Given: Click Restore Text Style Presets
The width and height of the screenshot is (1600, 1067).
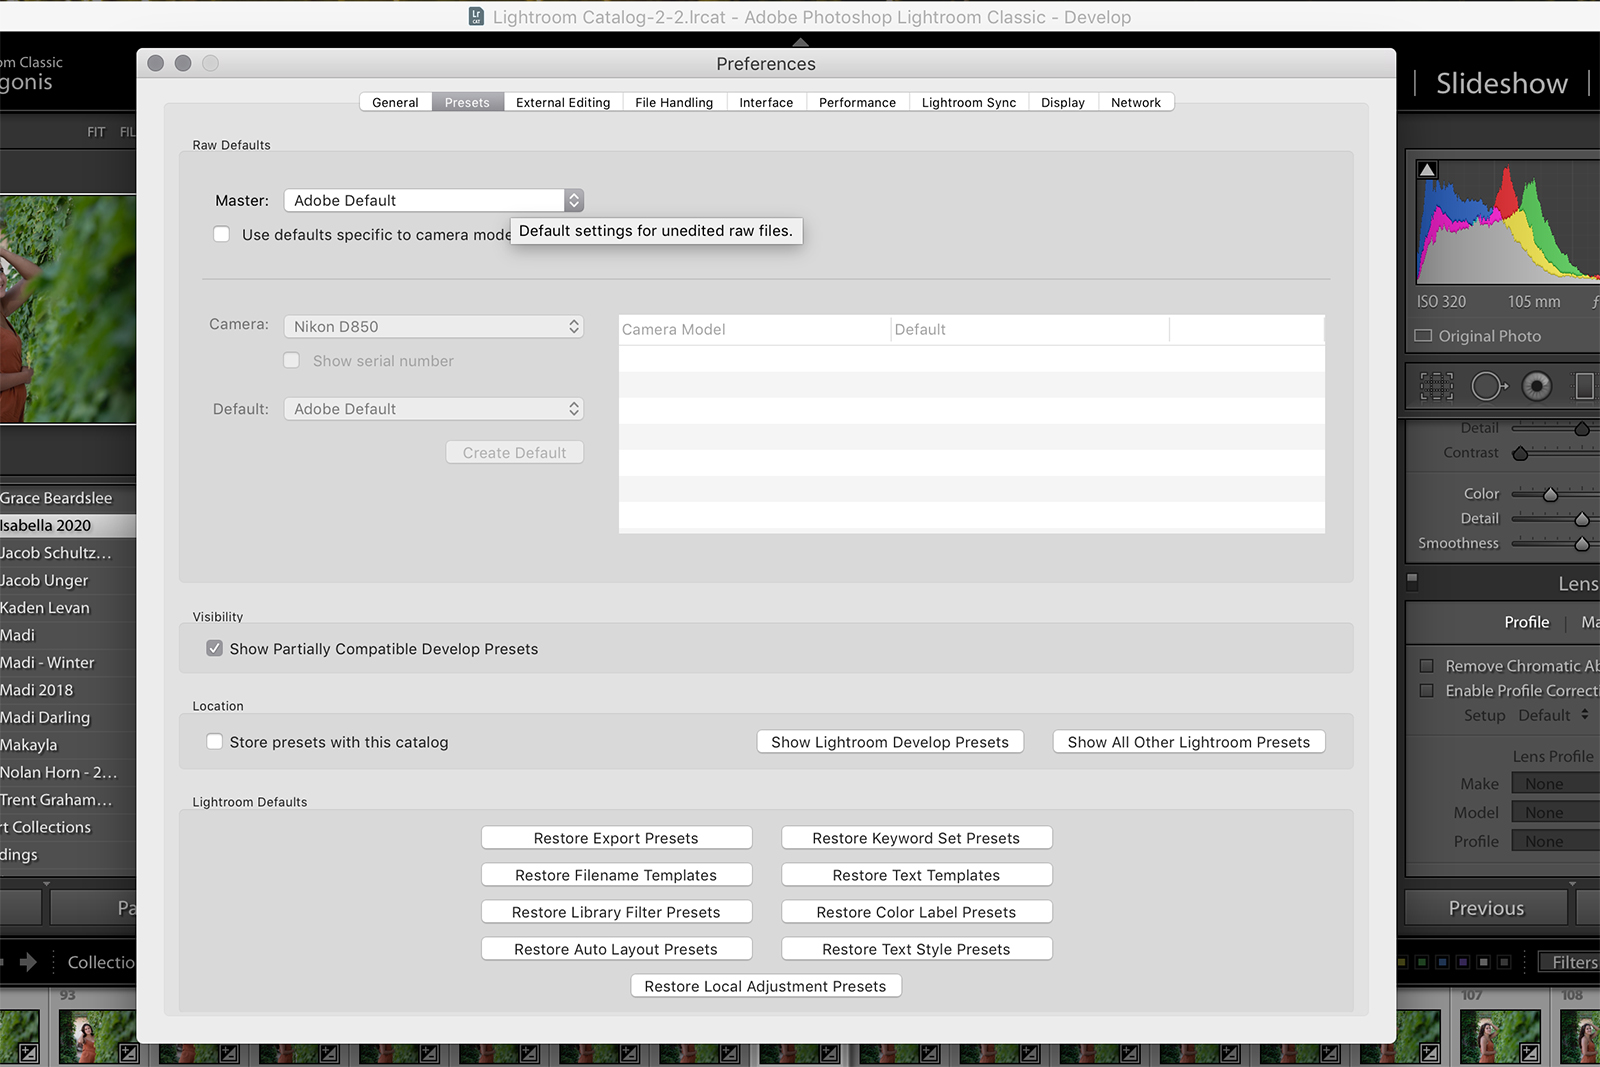Looking at the screenshot, I should coord(916,949).
